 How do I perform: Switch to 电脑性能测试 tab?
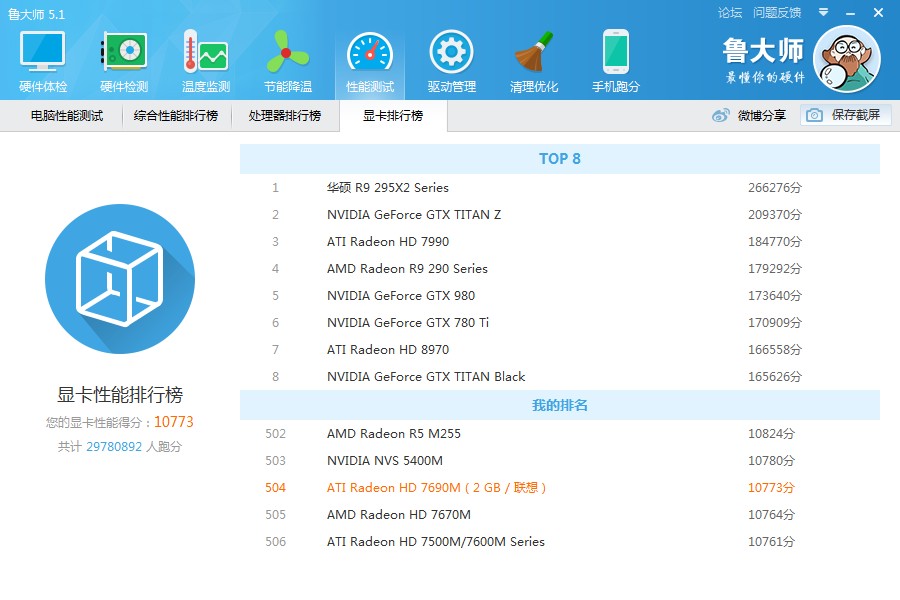pos(67,115)
